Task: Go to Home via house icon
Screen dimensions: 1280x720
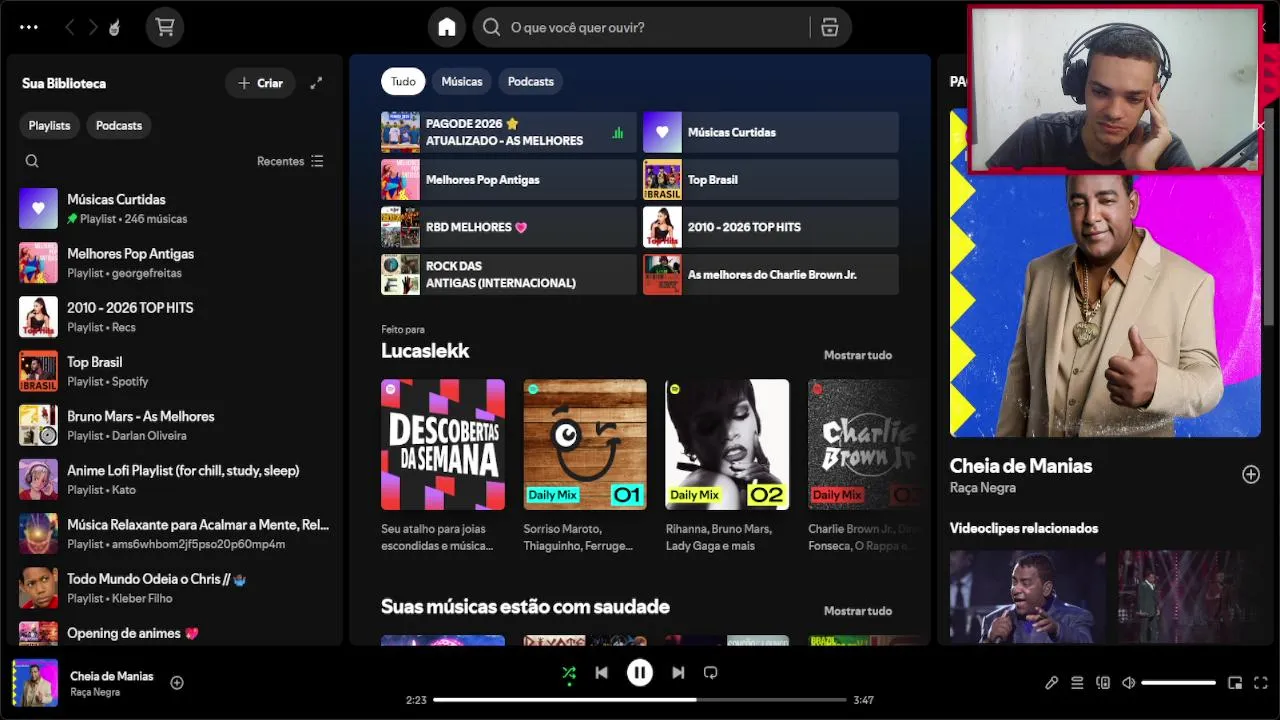Action: click(x=447, y=28)
